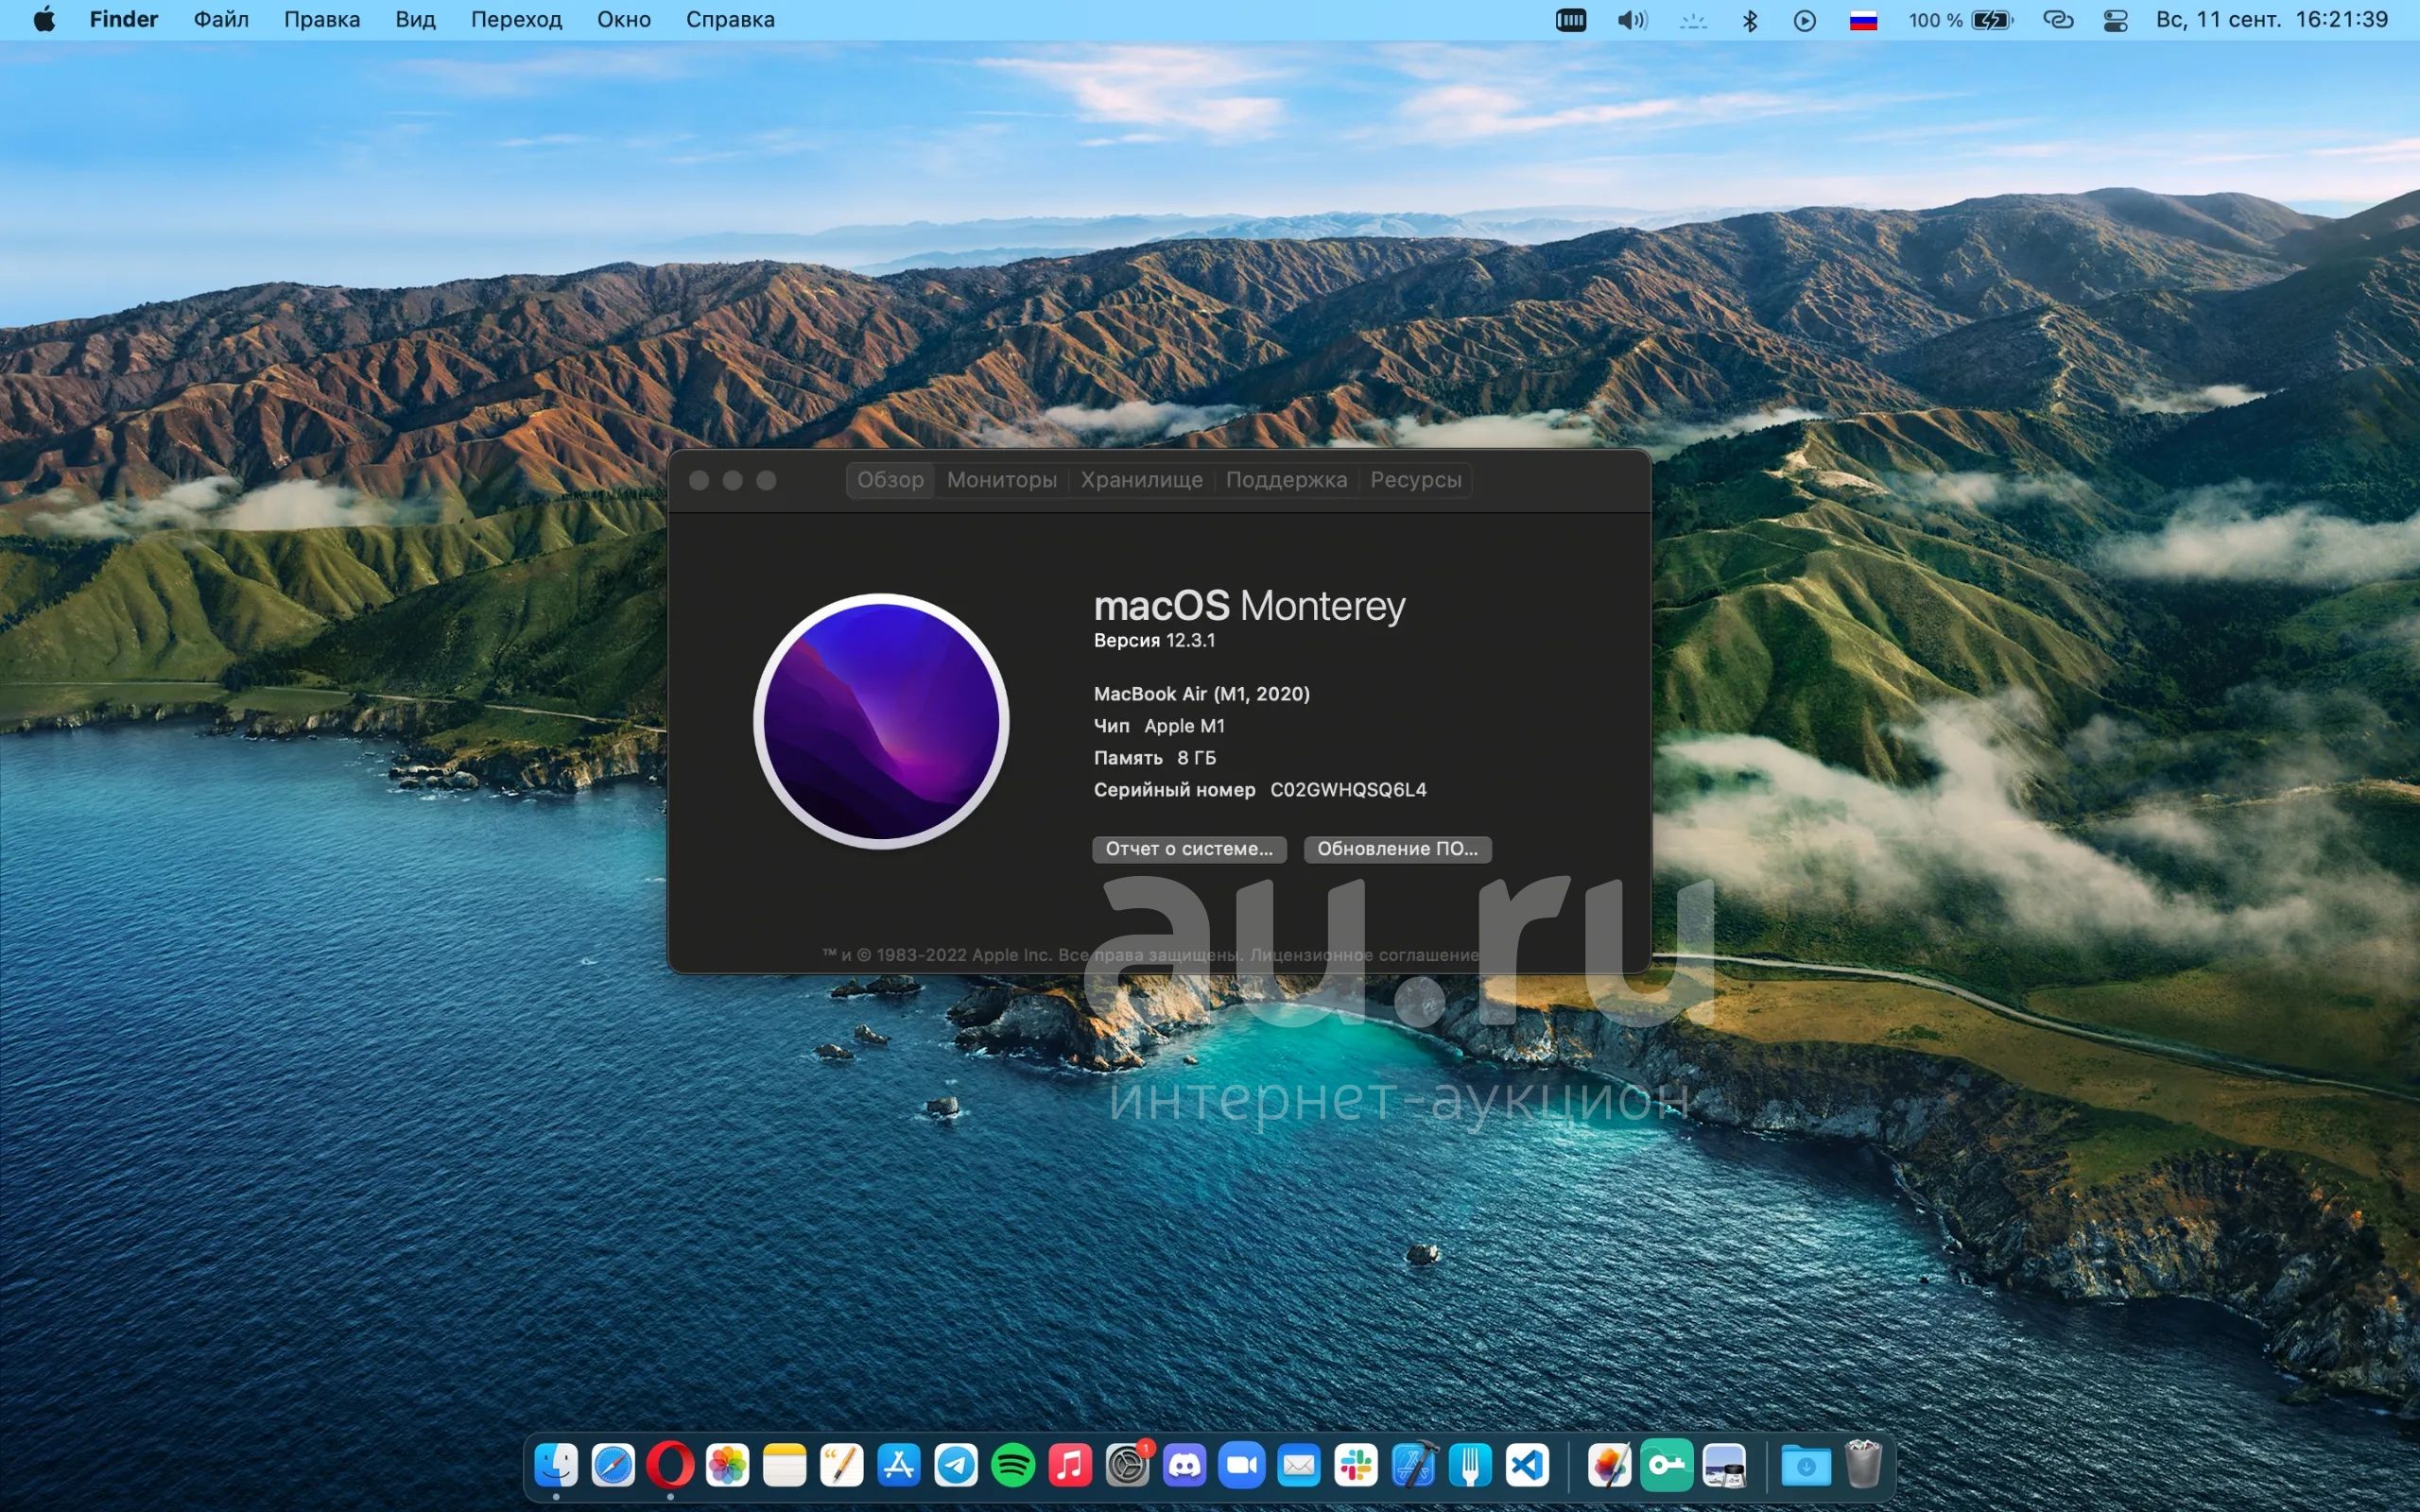Open Xcode from the Dock
Screen dimensions: 2420x1512
pos(1413,1467)
